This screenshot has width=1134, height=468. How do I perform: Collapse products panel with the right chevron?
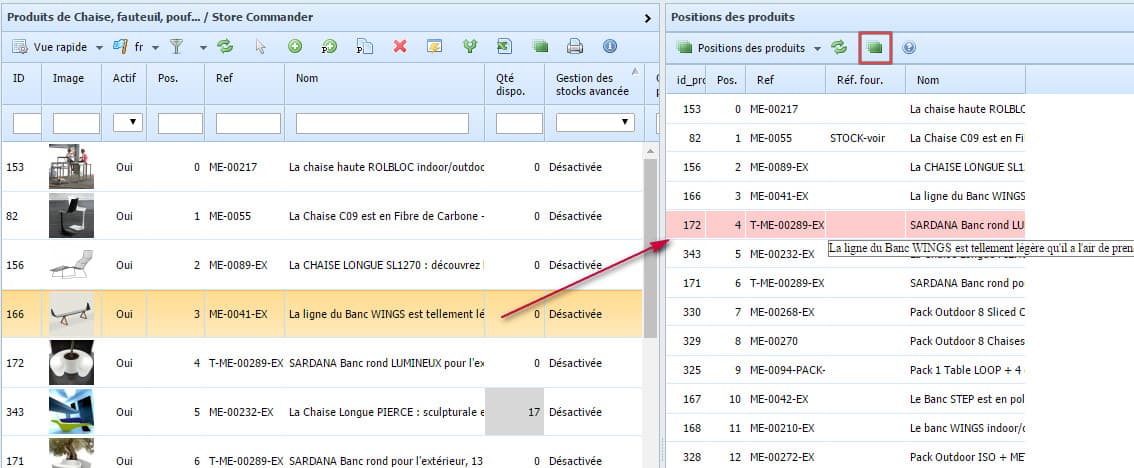pyautogui.click(x=648, y=17)
